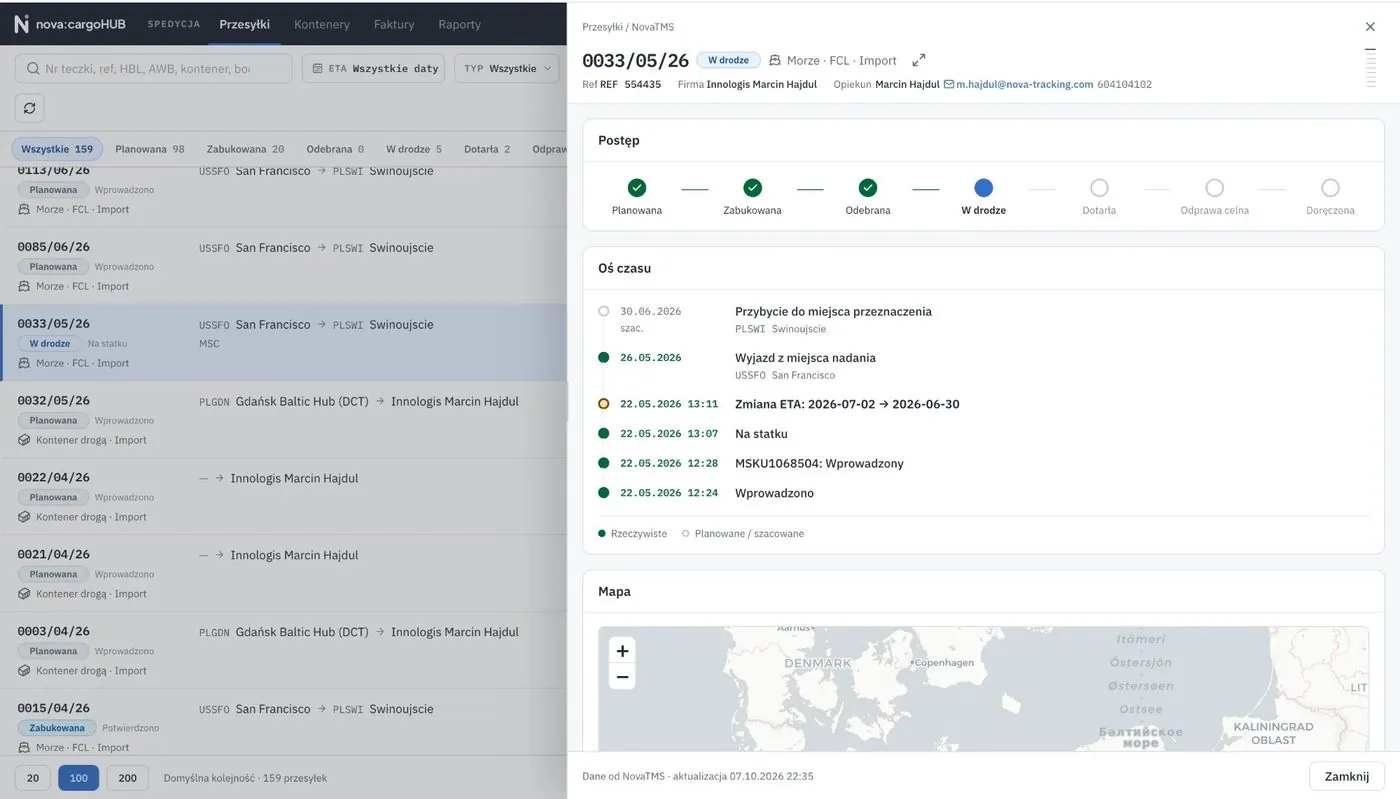The height and width of the screenshot is (799, 1400).
Task: Expand the TYP Wszystkie dropdown
Action: coord(507,68)
